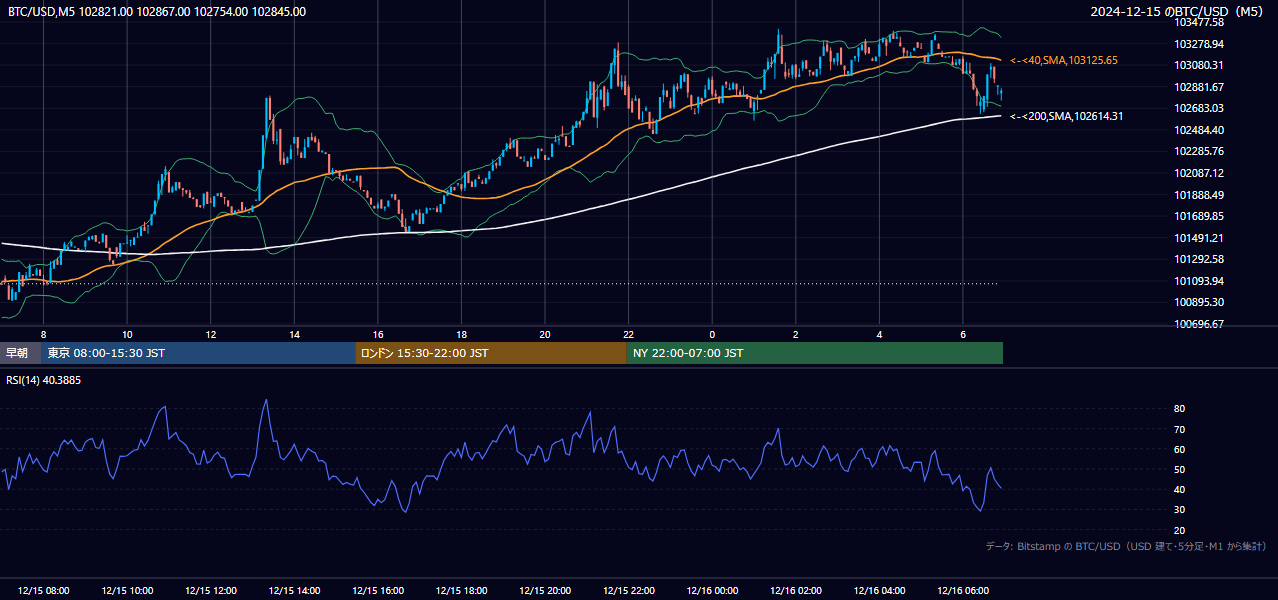Click bottom time label 12/16 04:00

point(879,590)
